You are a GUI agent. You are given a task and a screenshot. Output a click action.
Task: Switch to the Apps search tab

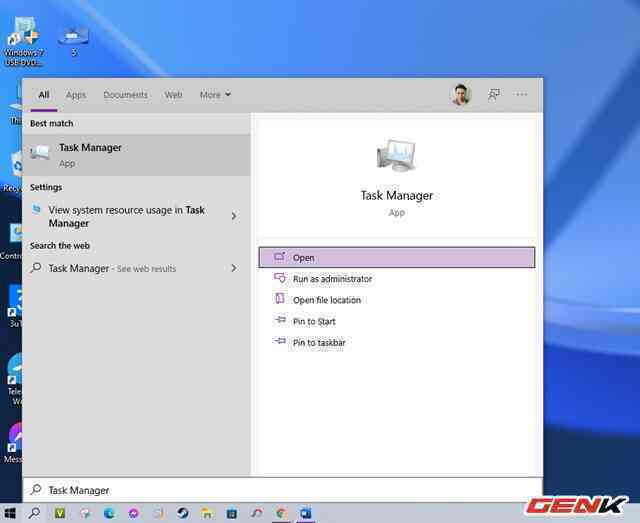click(76, 95)
